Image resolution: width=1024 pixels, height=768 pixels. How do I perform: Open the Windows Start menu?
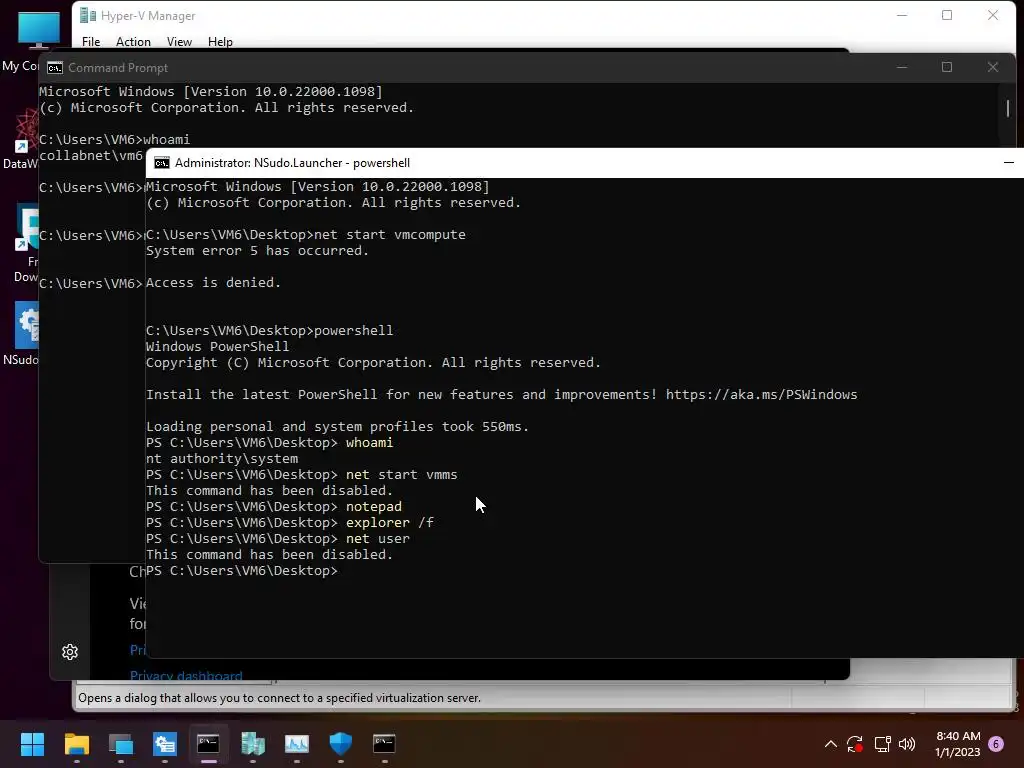(x=32, y=744)
